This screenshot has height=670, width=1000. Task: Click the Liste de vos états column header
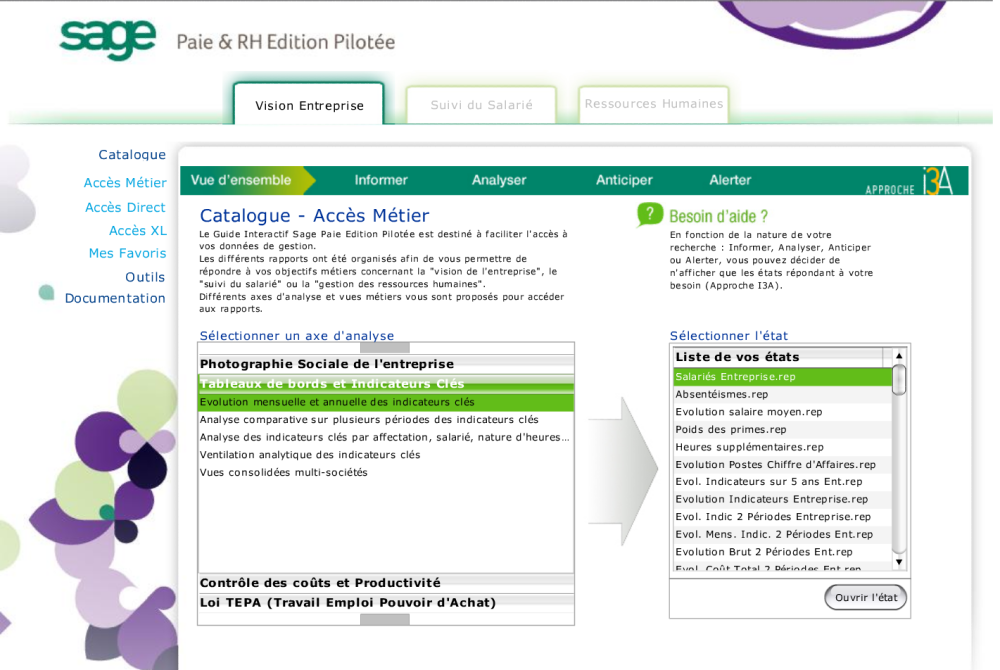[778, 357]
